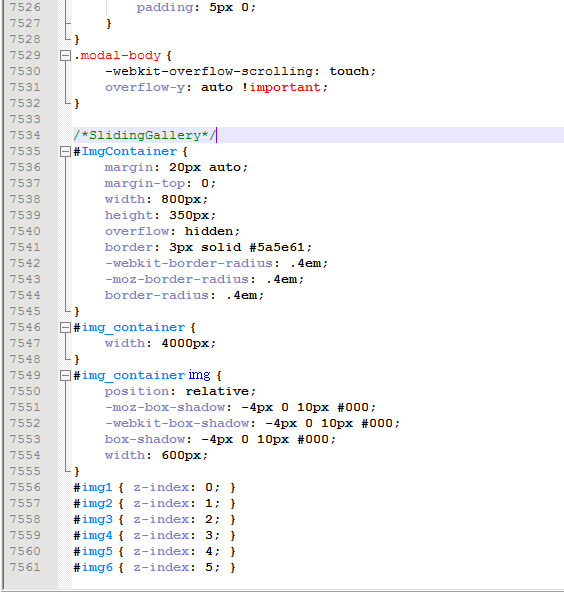Click the #ImgContainer selector

click(125, 151)
